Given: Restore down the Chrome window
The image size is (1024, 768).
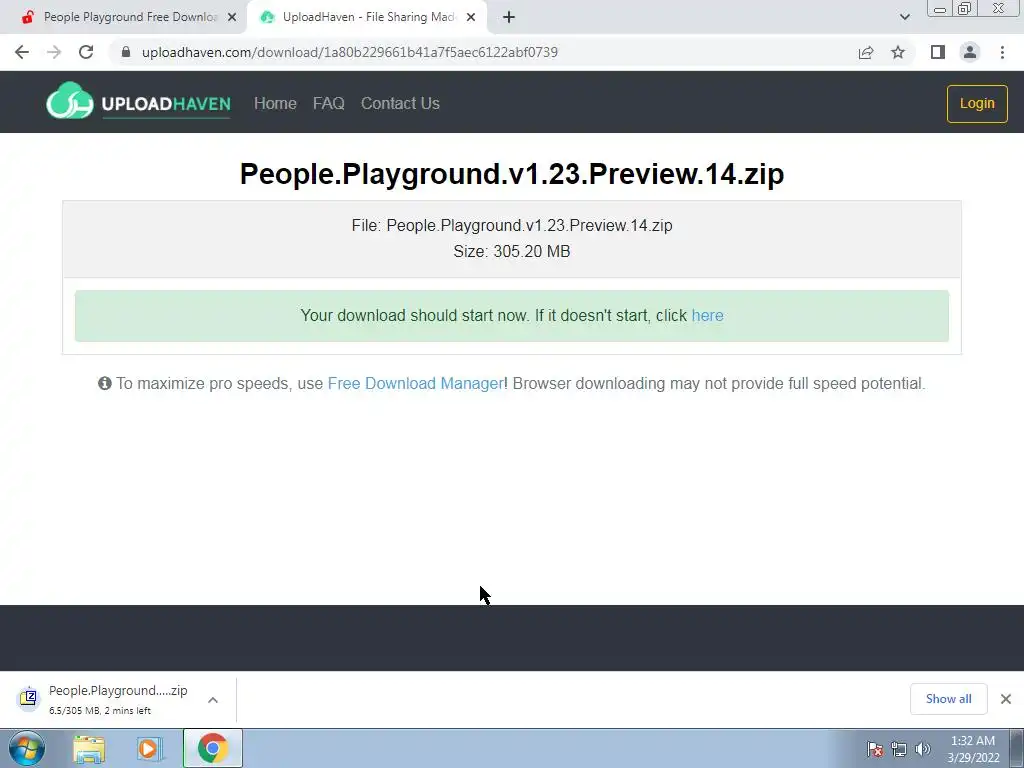Looking at the screenshot, I should [x=965, y=9].
